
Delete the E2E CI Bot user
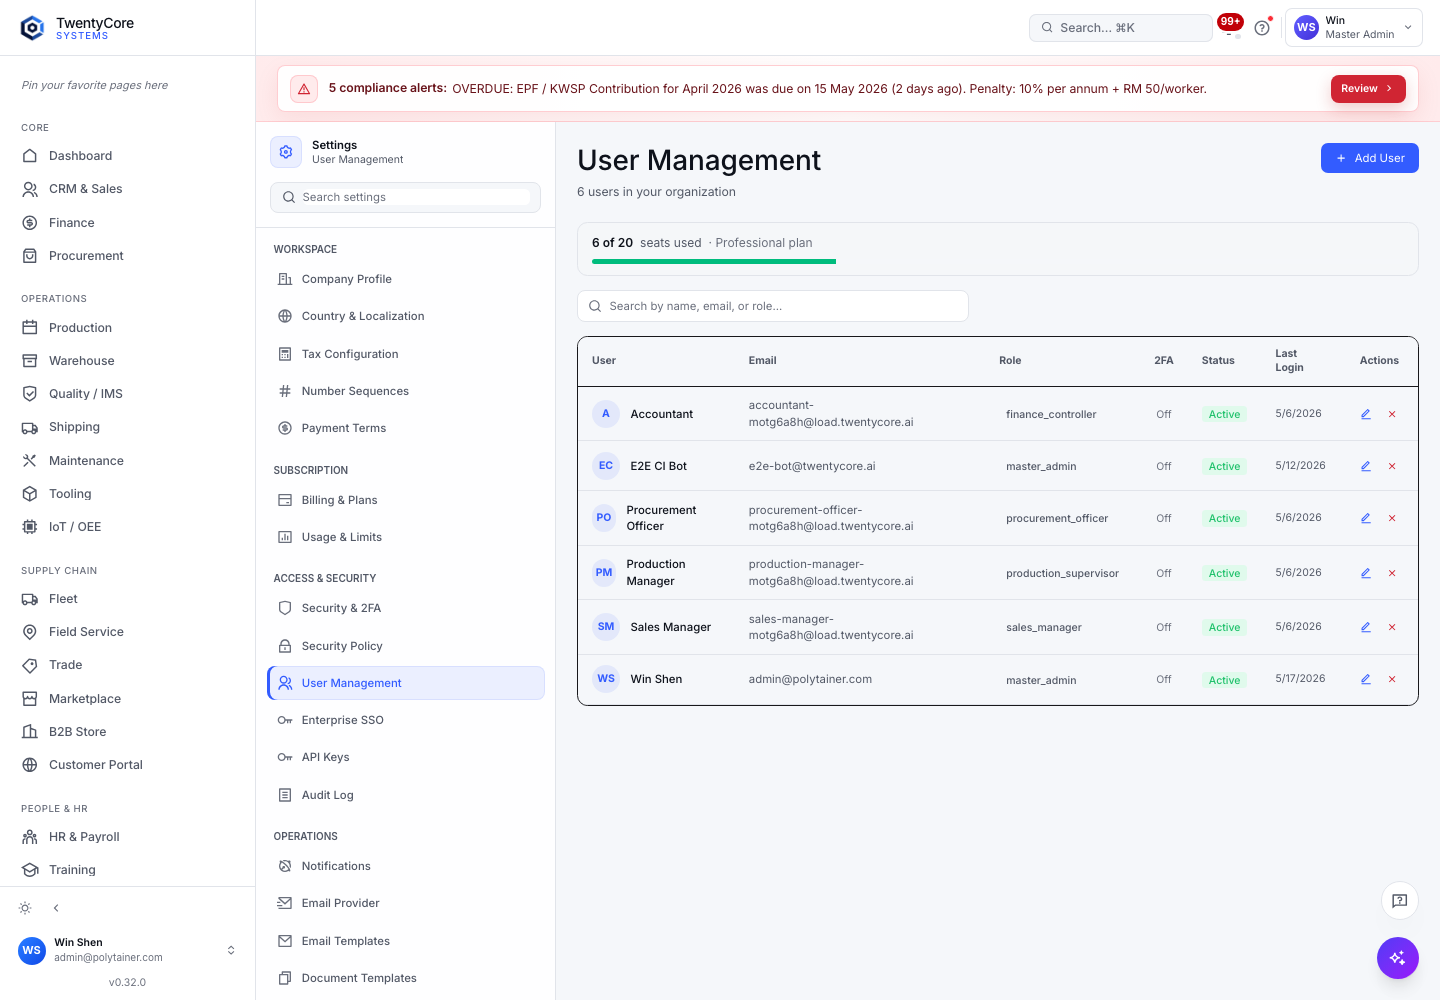click(x=1392, y=466)
